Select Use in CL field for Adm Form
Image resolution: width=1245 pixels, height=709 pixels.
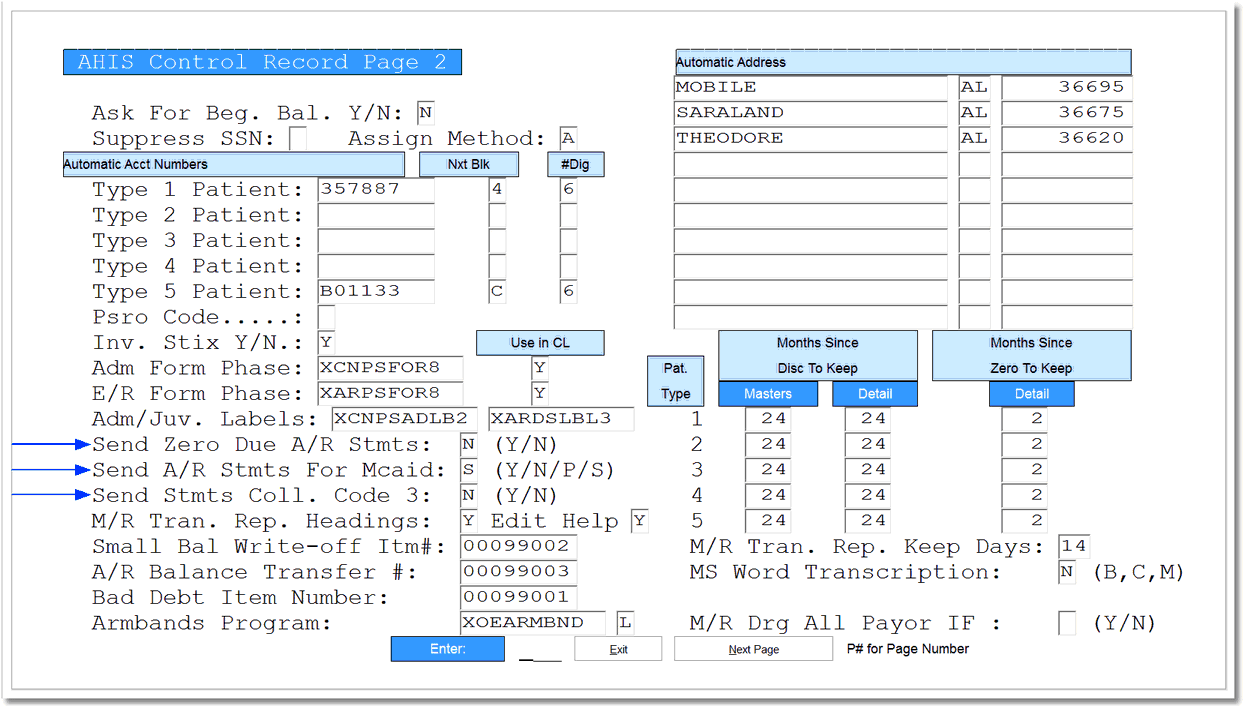[x=540, y=368]
